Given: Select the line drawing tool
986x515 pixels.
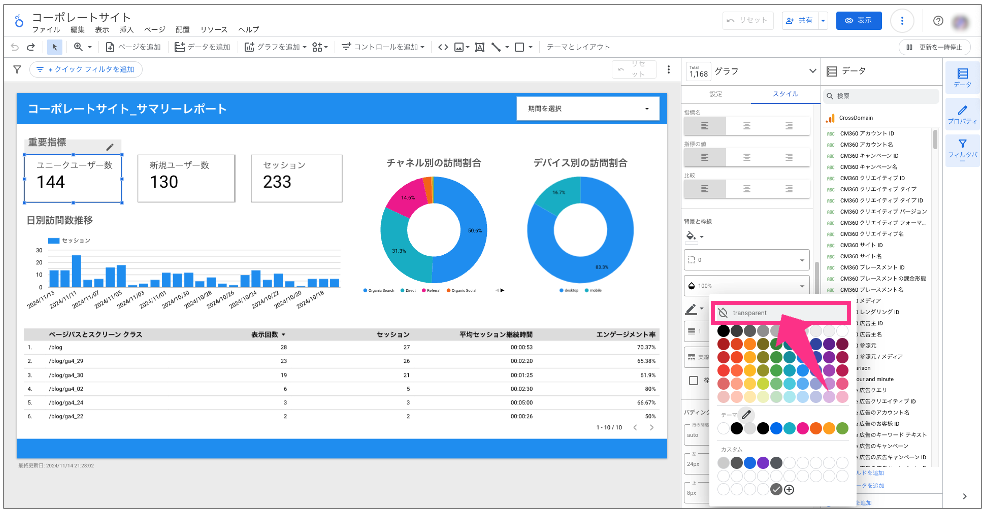Looking at the screenshot, I should (496, 47).
